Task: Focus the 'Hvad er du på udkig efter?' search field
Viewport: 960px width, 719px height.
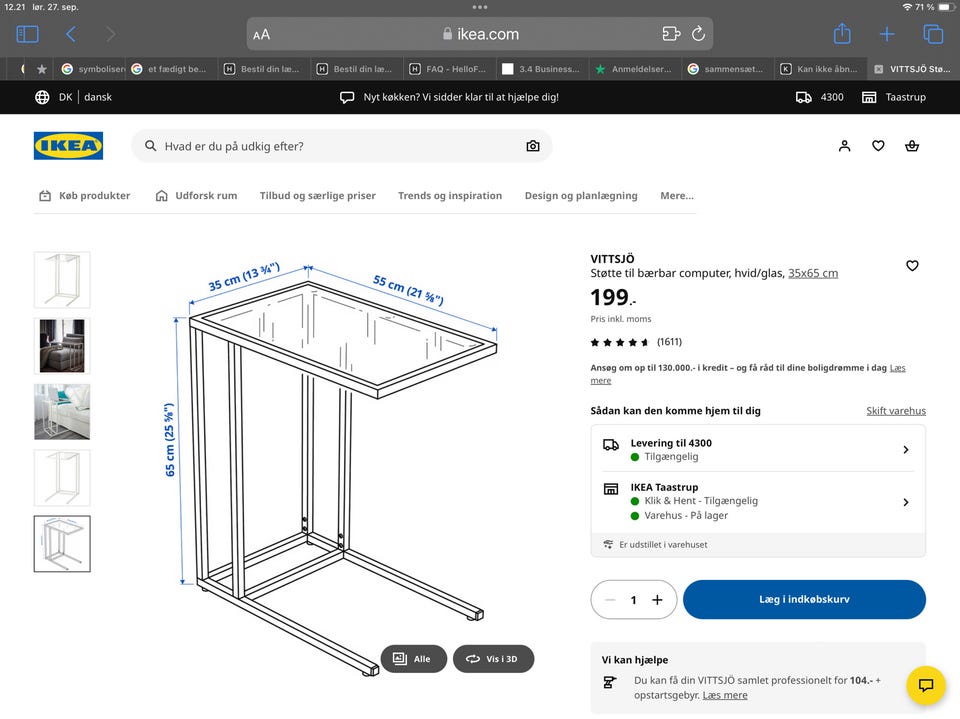Action: [342, 146]
